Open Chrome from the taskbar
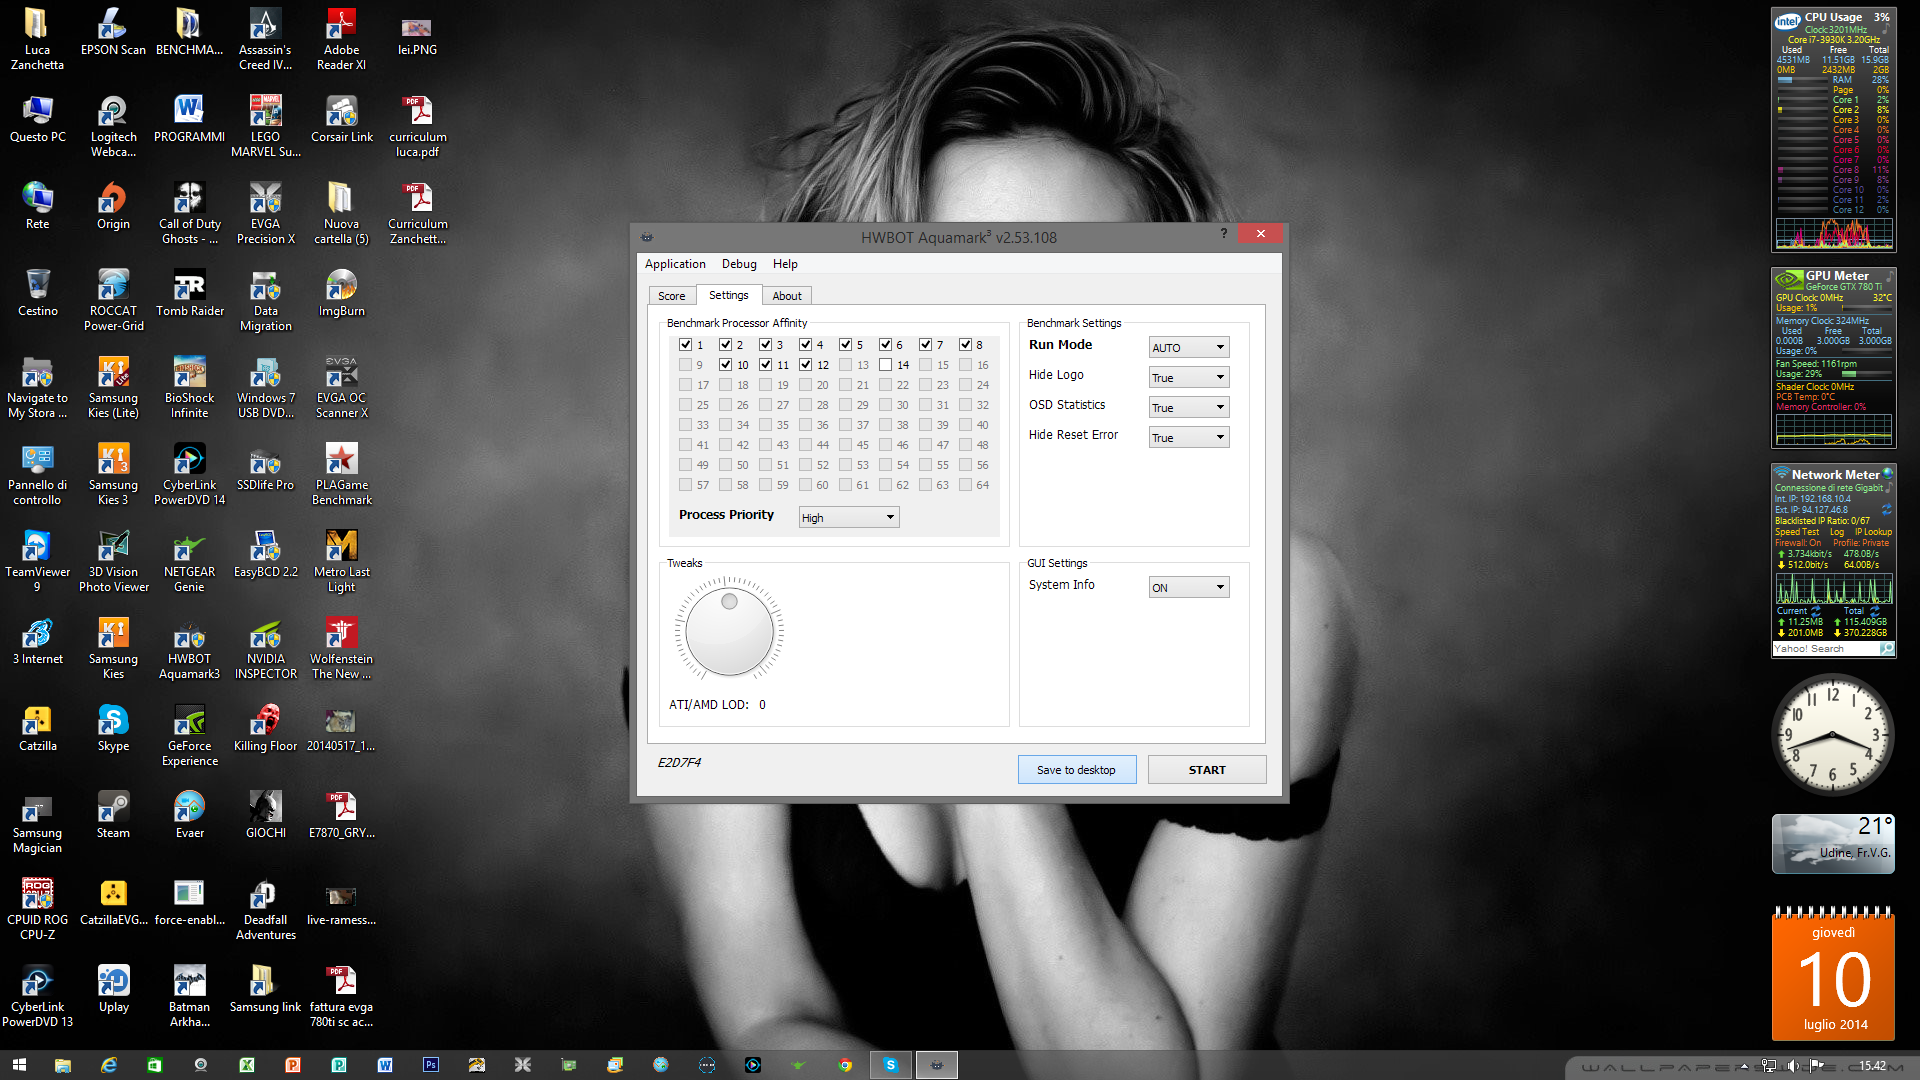This screenshot has width=1920, height=1080. (x=845, y=1065)
